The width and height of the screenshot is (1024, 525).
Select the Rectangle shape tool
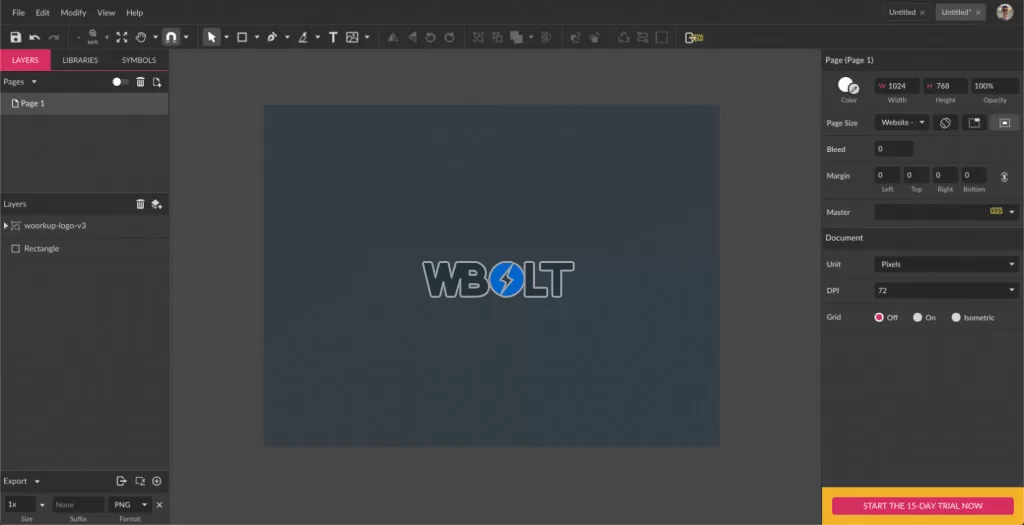tap(242, 37)
